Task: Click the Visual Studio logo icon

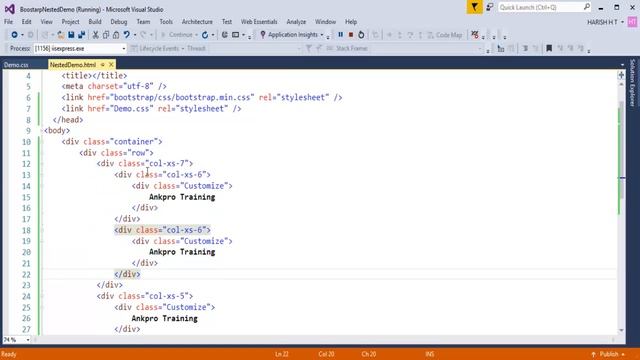Action: pyautogui.click(x=9, y=9)
